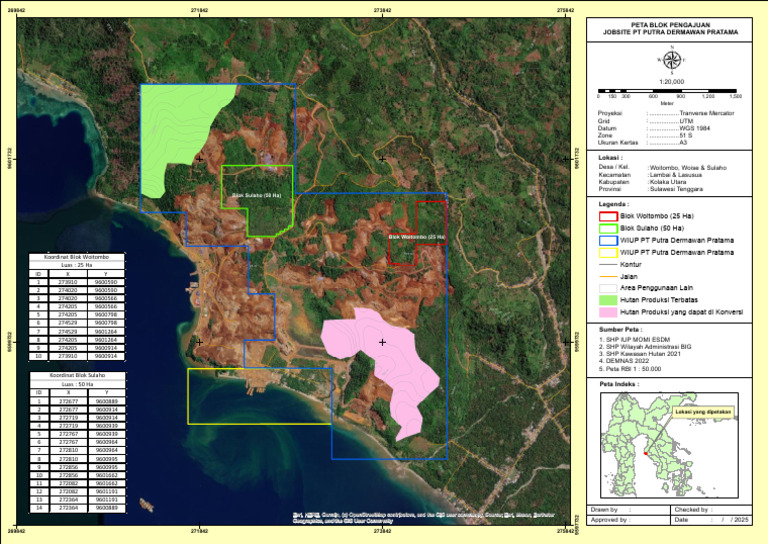Click the 'Approved by' field
Screen dimensions: 768x544
(x=628, y=520)
